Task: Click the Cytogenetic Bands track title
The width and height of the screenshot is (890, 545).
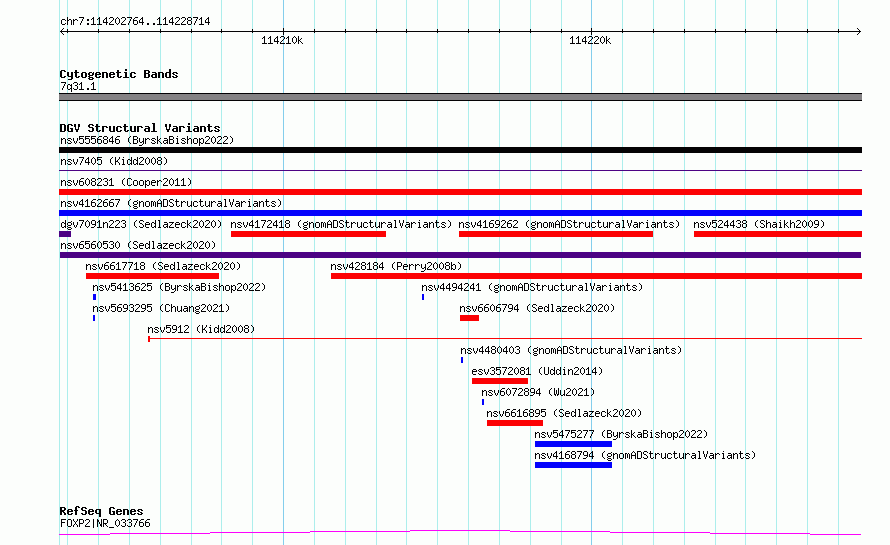Action: coord(119,74)
